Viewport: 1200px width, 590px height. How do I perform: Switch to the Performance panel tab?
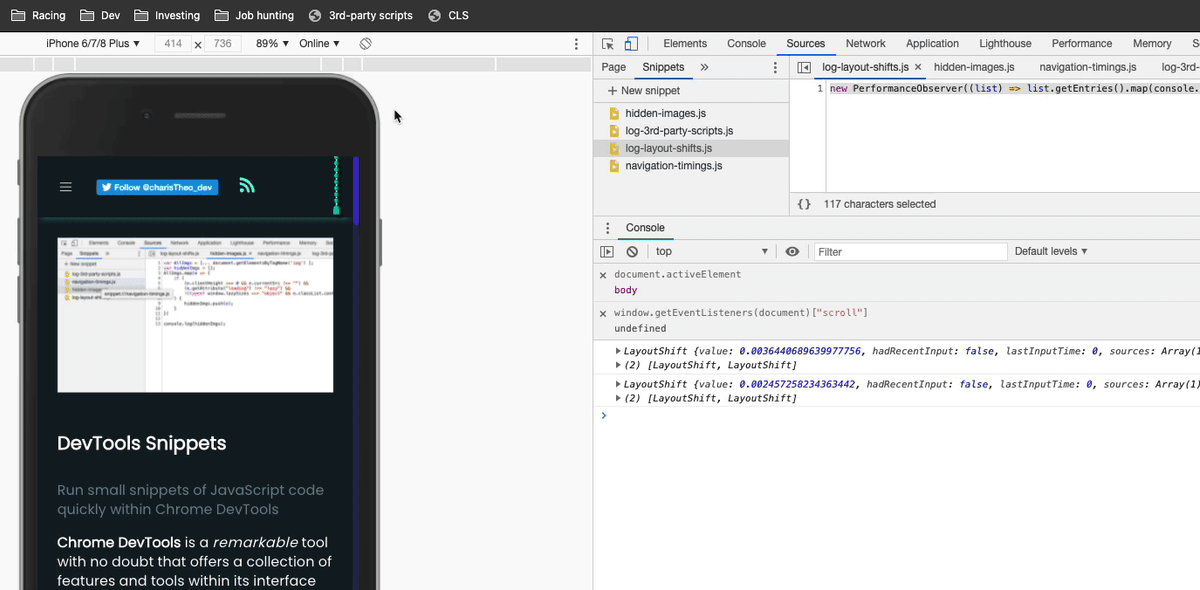coord(1082,44)
